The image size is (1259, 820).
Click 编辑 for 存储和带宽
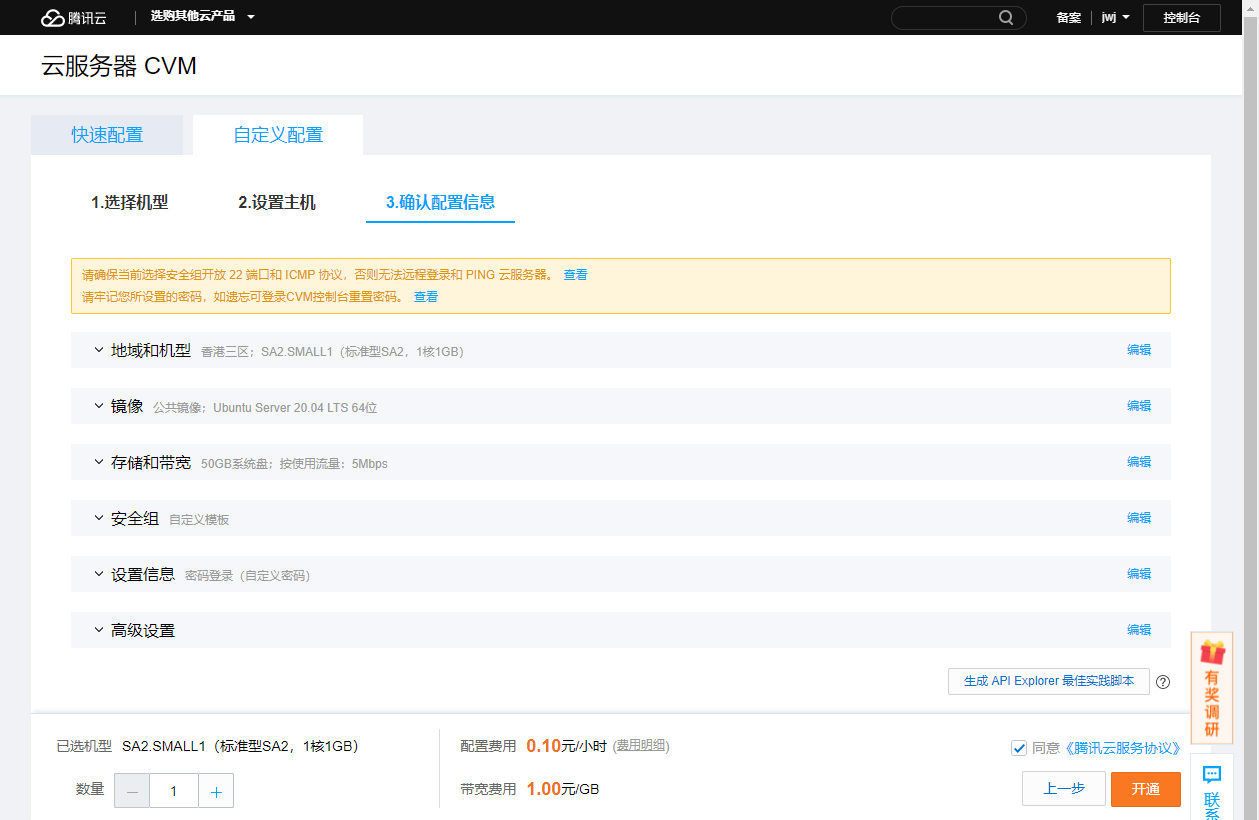(x=1139, y=462)
